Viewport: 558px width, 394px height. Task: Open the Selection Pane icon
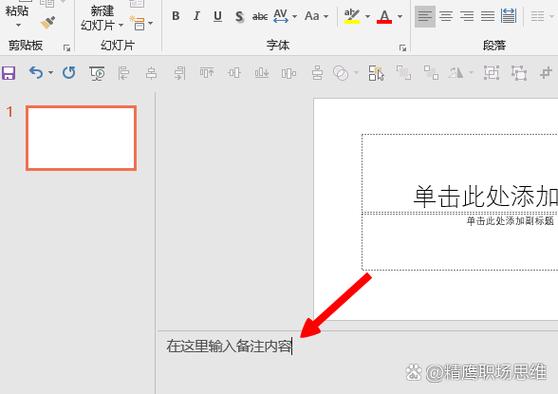pos(376,73)
